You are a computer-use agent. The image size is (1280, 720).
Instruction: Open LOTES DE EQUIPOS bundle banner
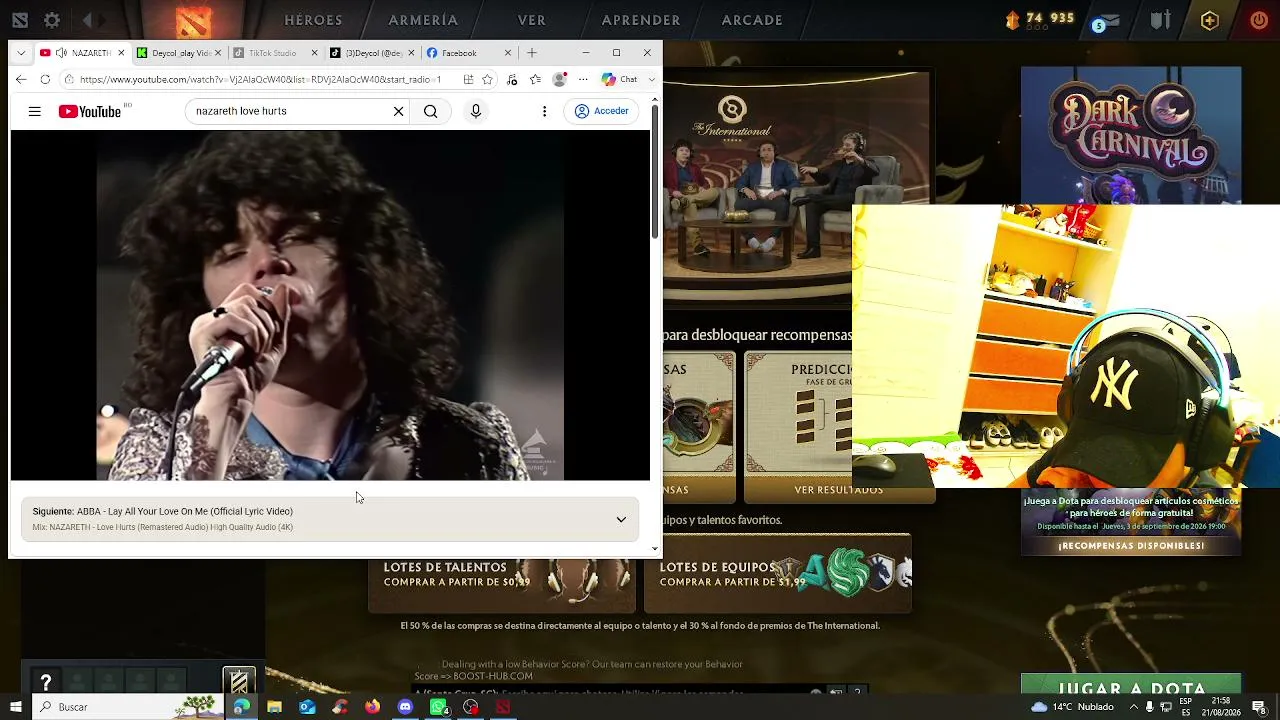pyautogui.click(x=778, y=573)
